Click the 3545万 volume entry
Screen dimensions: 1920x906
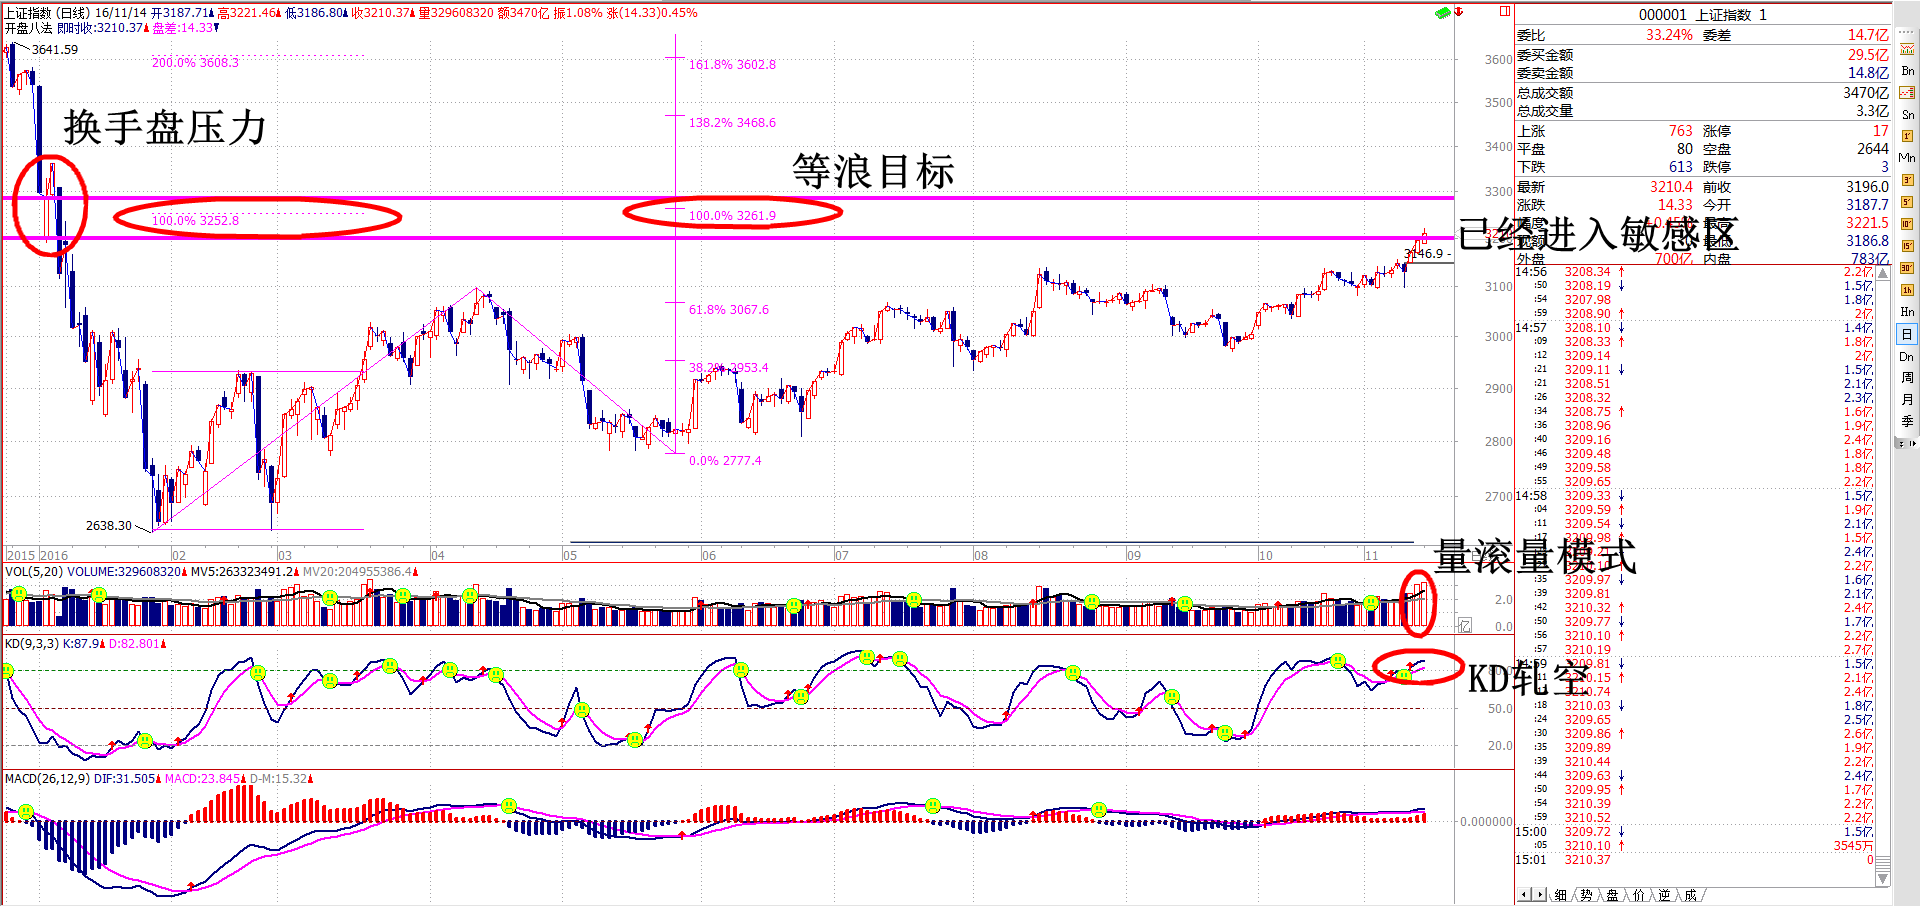click(x=1853, y=845)
